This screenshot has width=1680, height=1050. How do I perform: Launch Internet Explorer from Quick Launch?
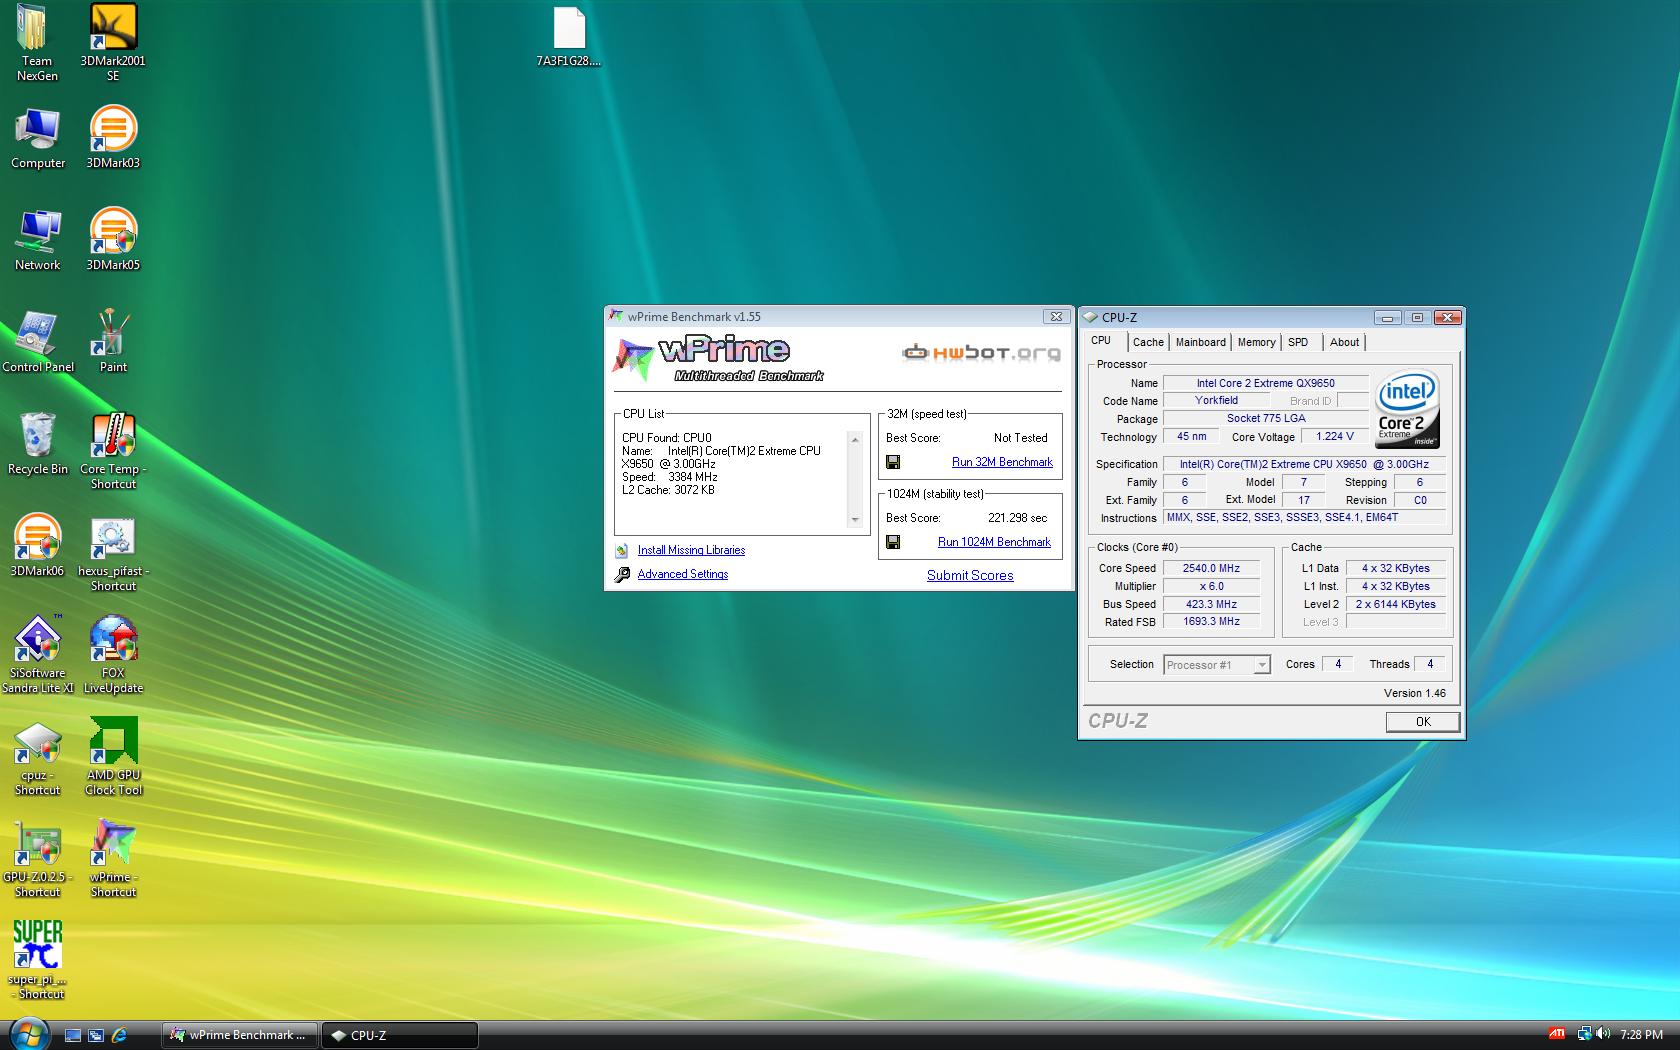[x=119, y=1035]
